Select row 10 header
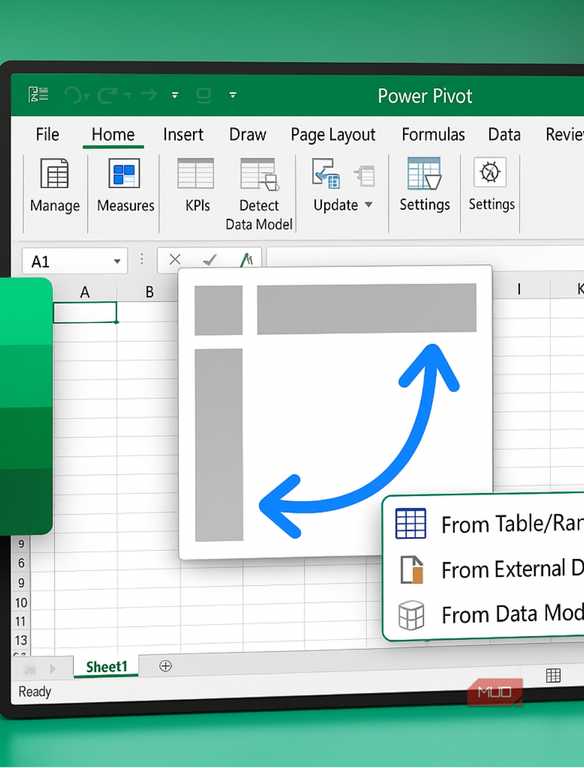Viewport: 584px width, 768px height. [x=21, y=602]
